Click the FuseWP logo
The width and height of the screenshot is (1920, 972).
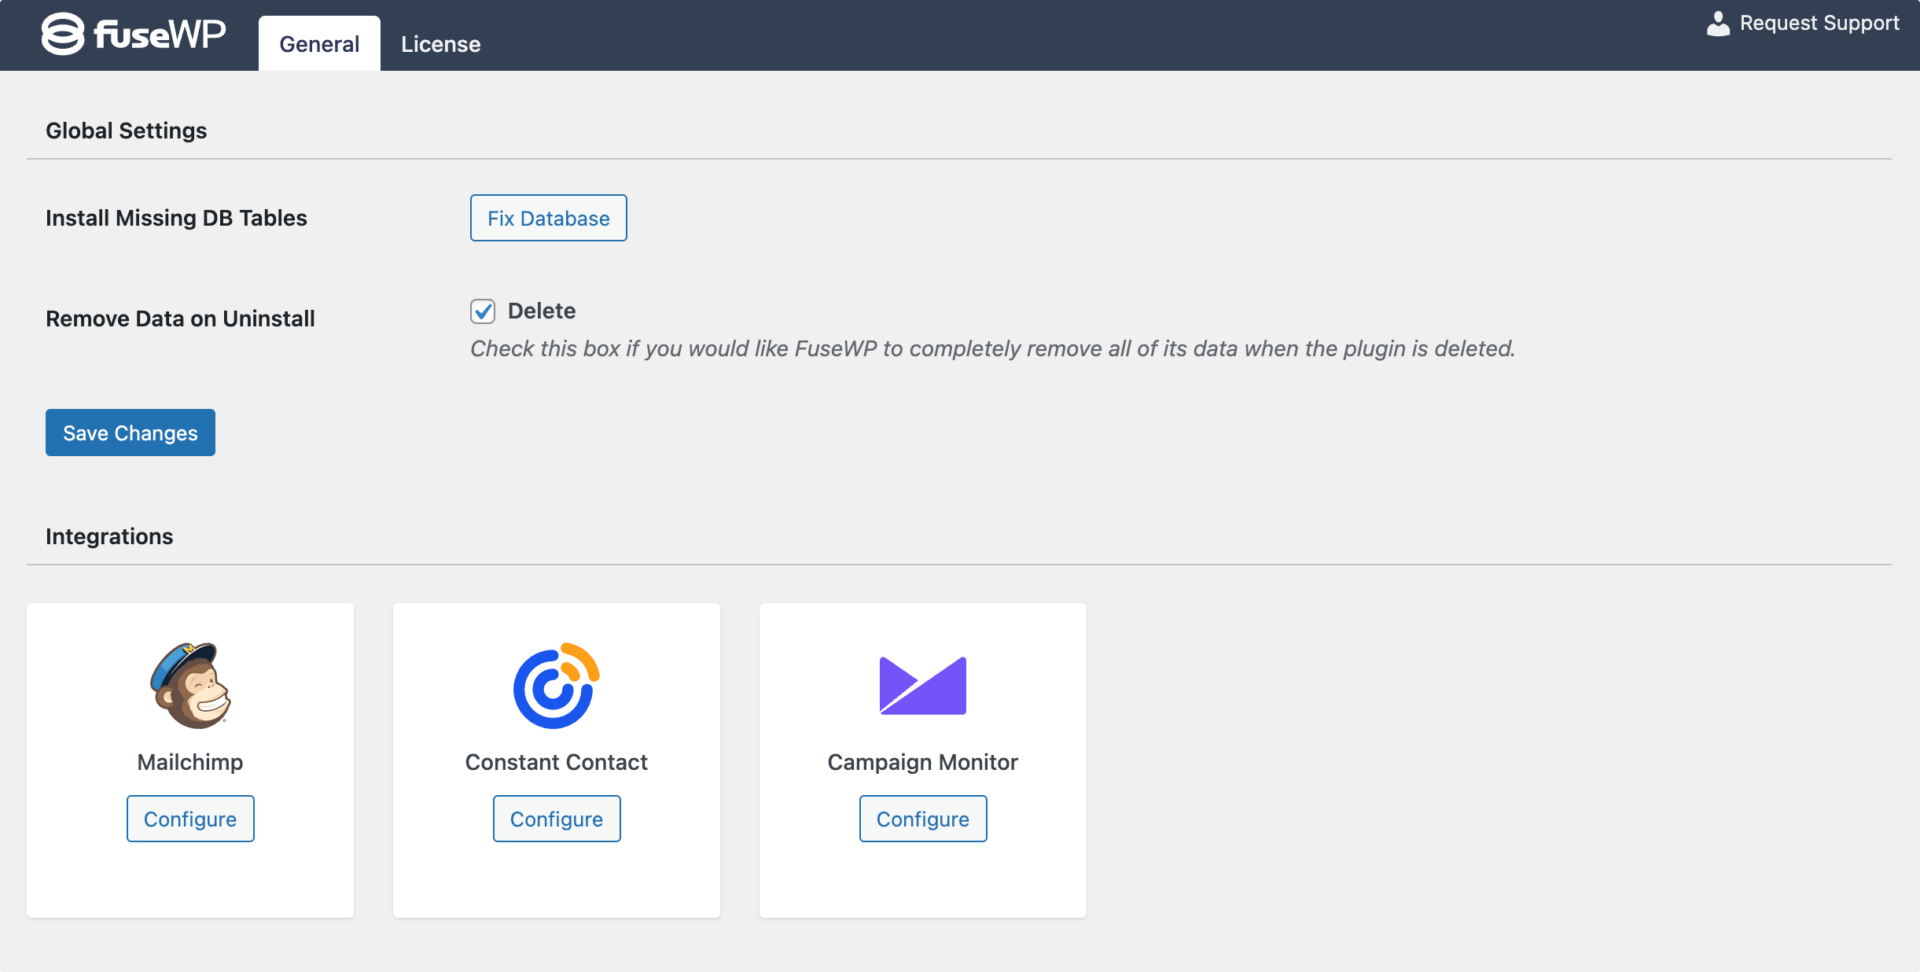[x=134, y=34]
